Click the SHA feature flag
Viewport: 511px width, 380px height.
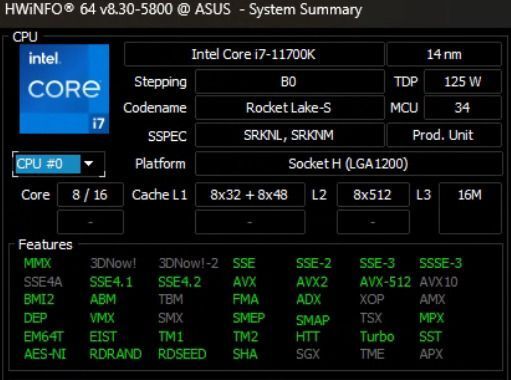pos(245,354)
